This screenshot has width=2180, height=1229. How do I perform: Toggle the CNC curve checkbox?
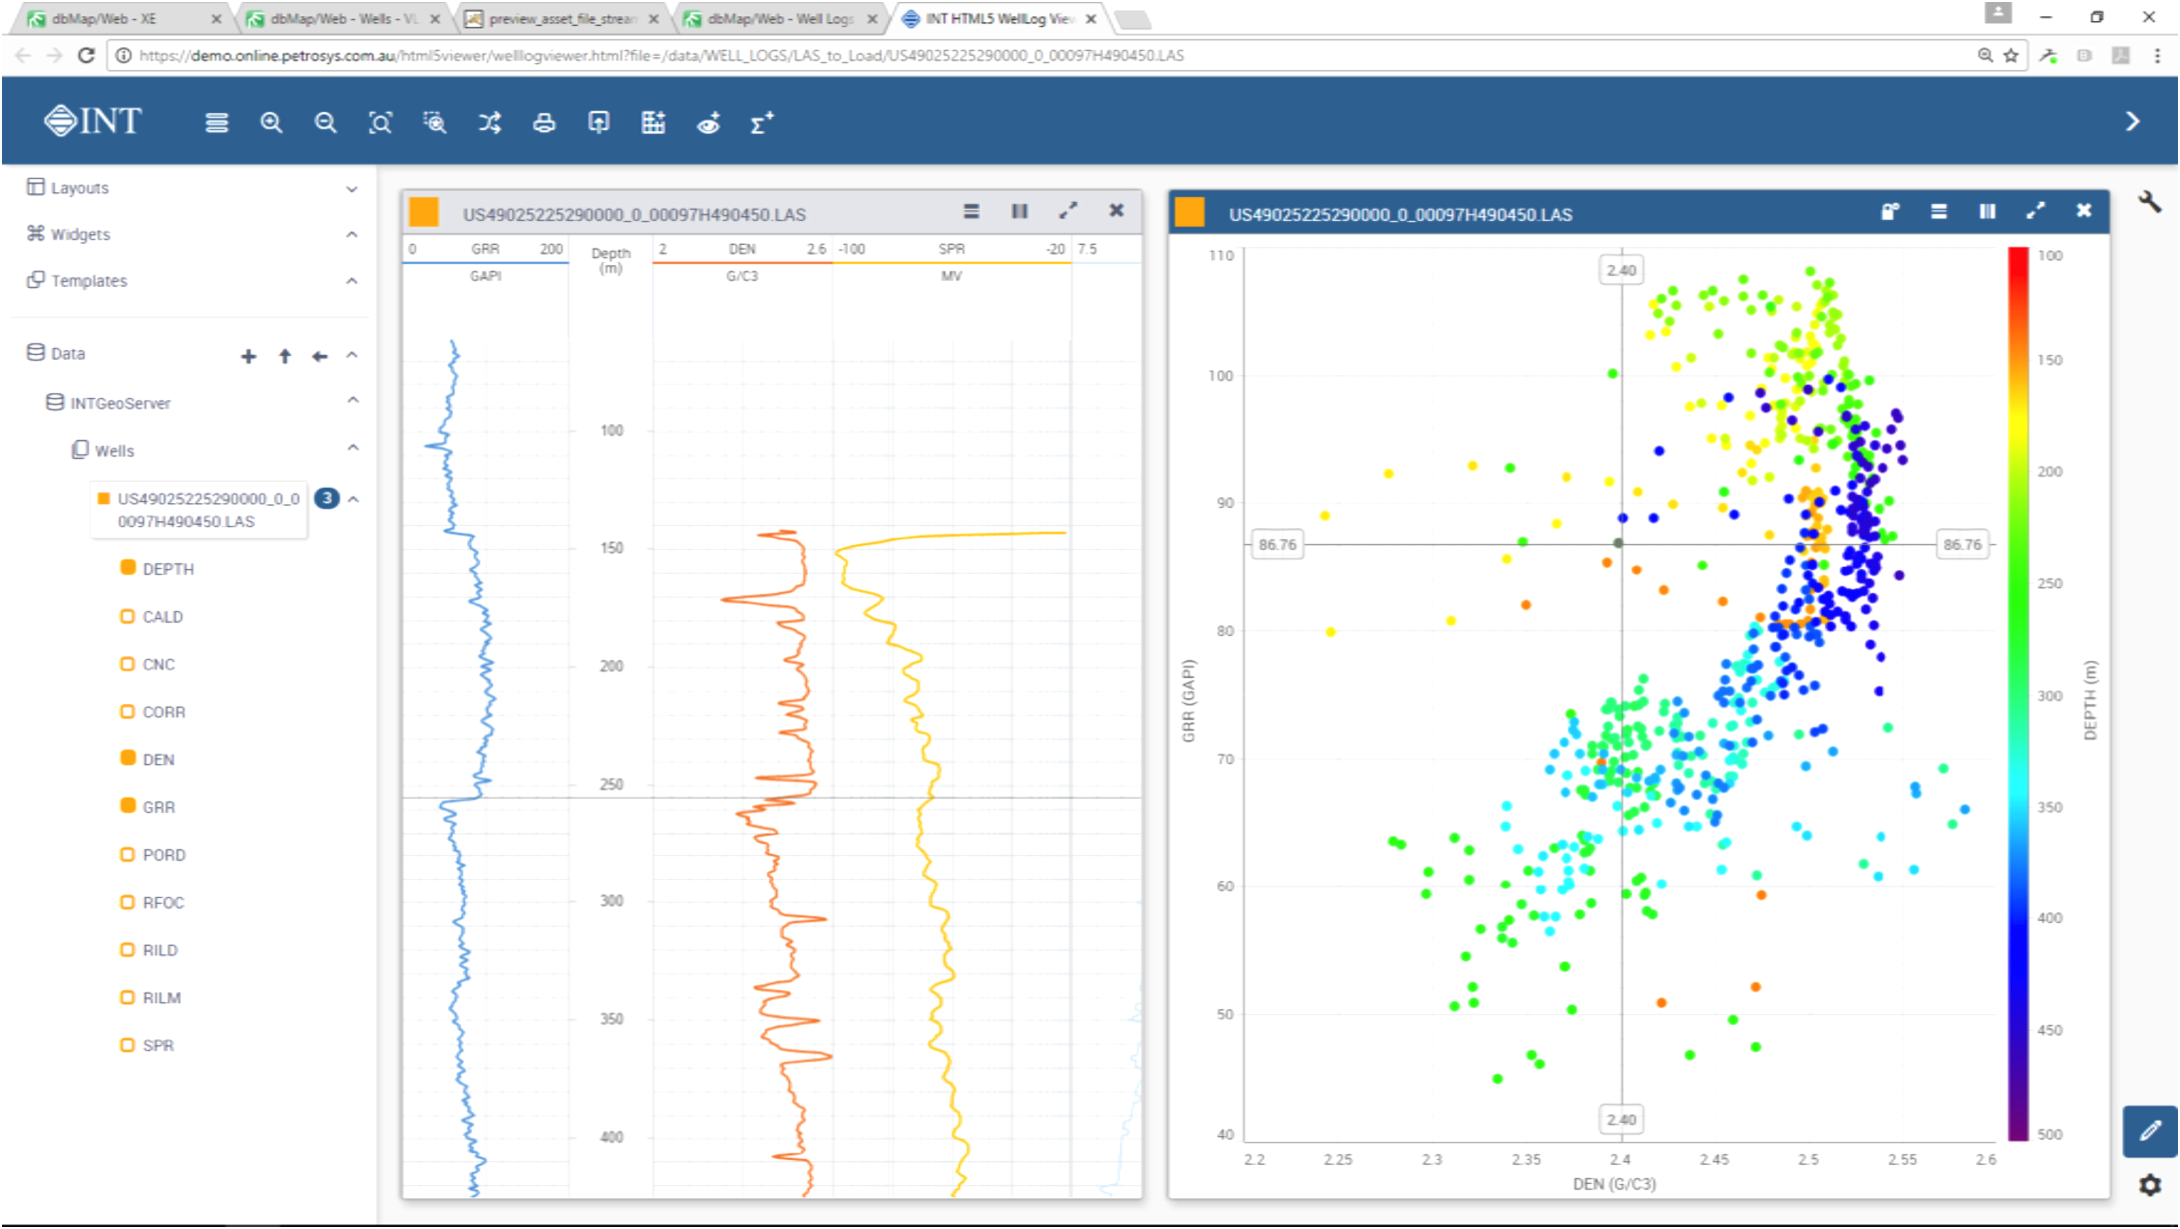click(x=128, y=664)
